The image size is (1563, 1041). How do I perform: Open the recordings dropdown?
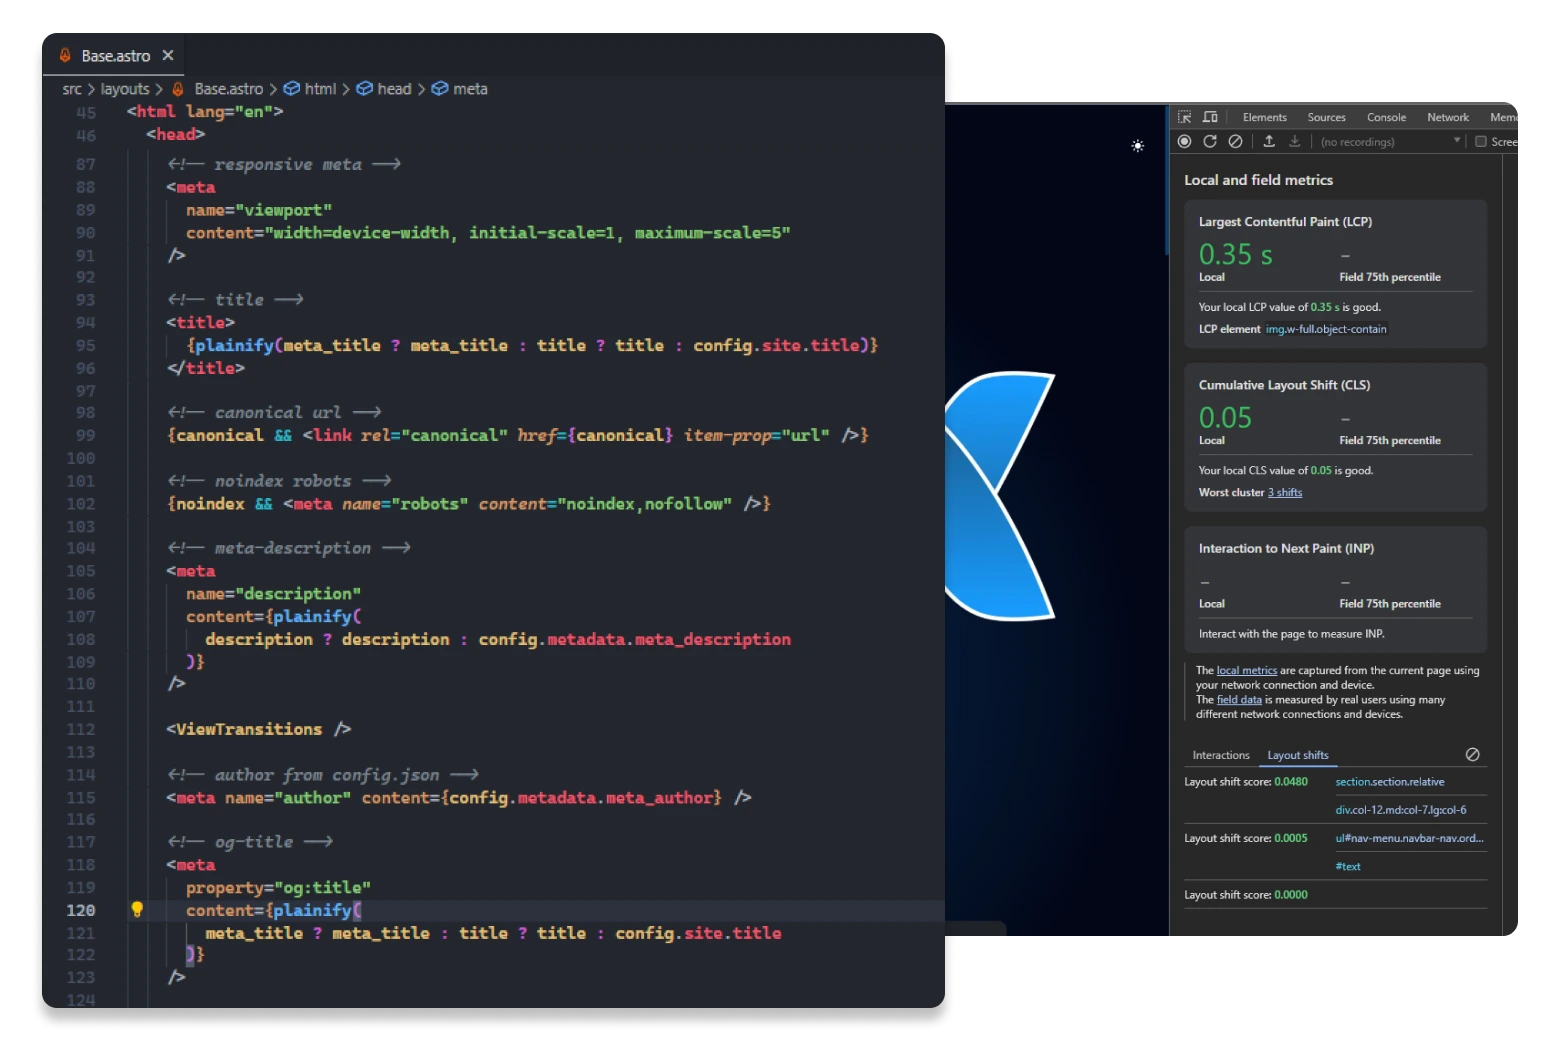1390,142
